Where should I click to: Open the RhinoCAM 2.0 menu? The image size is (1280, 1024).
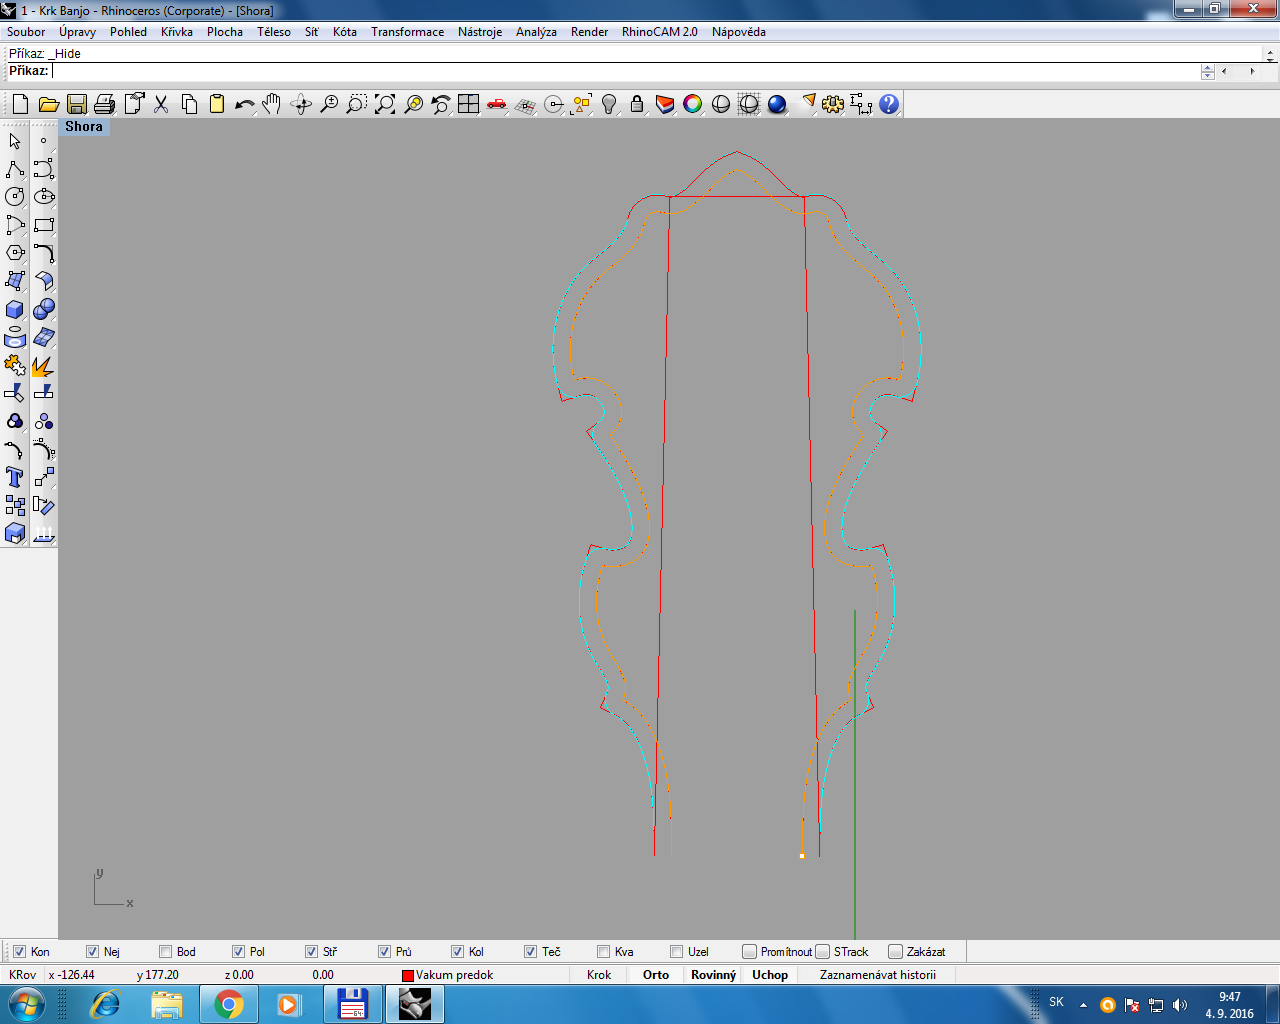pos(659,32)
